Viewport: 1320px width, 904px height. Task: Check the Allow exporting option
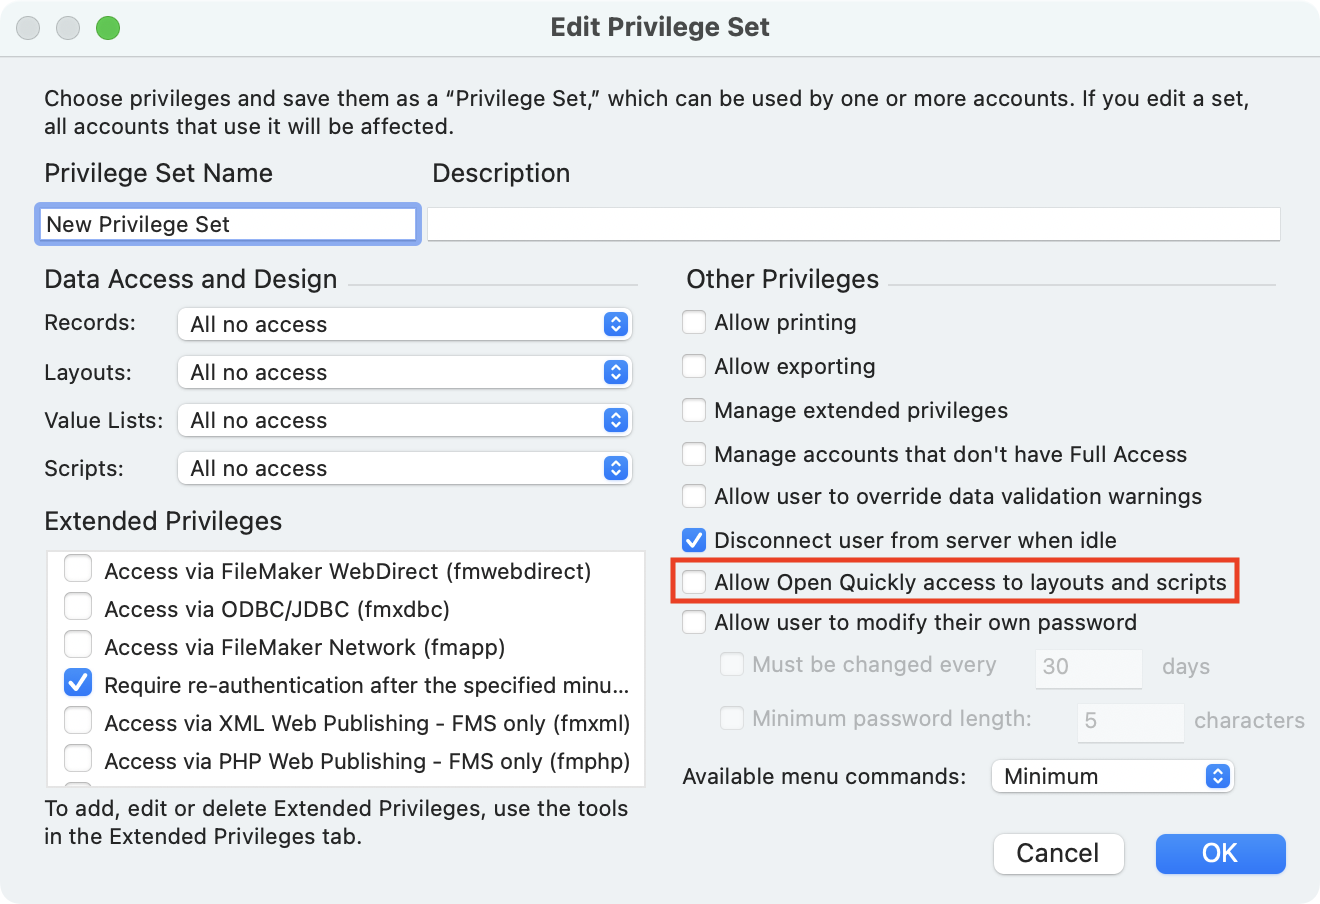[x=694, y=366]
